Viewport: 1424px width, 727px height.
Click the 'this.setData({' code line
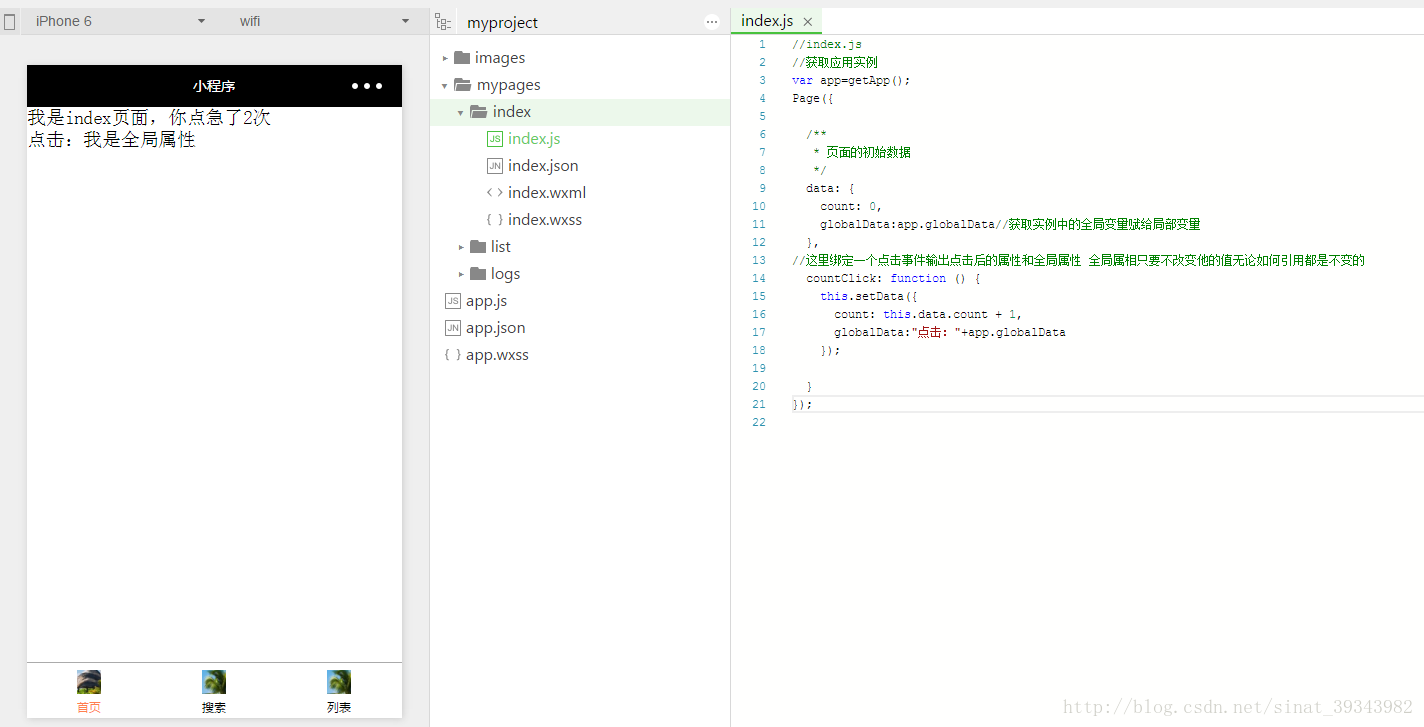(x=869, y=296)
